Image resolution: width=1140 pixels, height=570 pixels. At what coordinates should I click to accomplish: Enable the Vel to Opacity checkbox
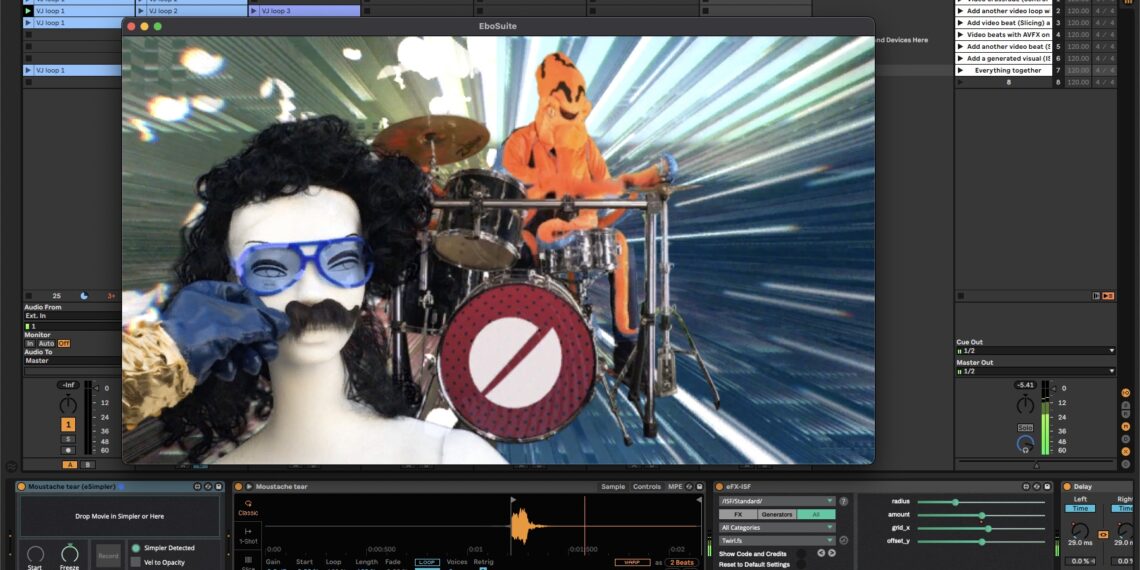(x=136, y=562)
